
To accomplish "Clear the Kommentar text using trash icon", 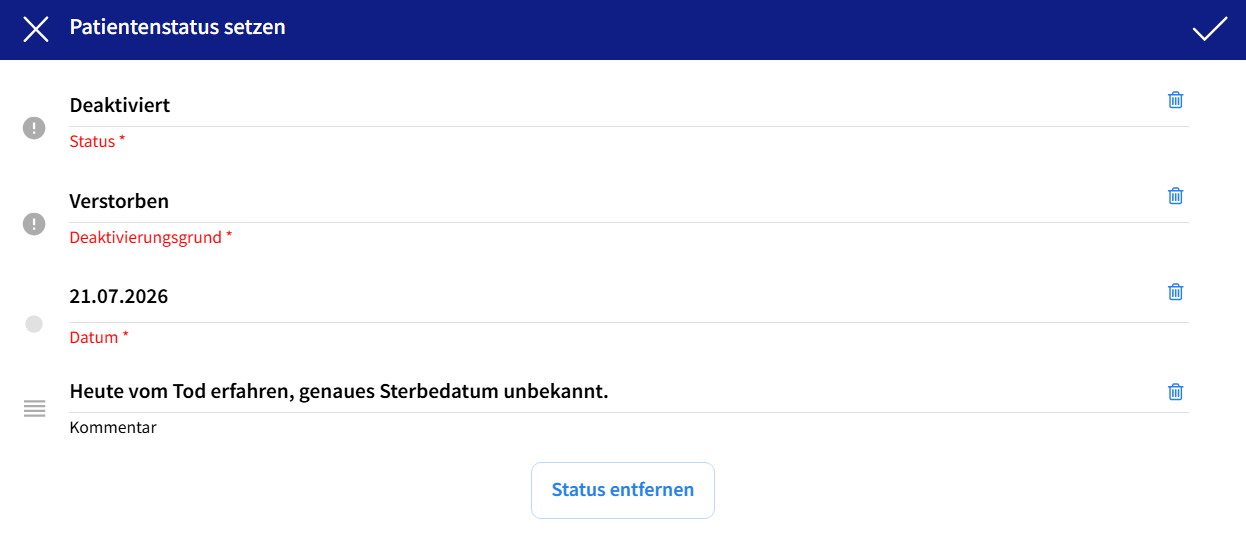I will [1176, 391].
